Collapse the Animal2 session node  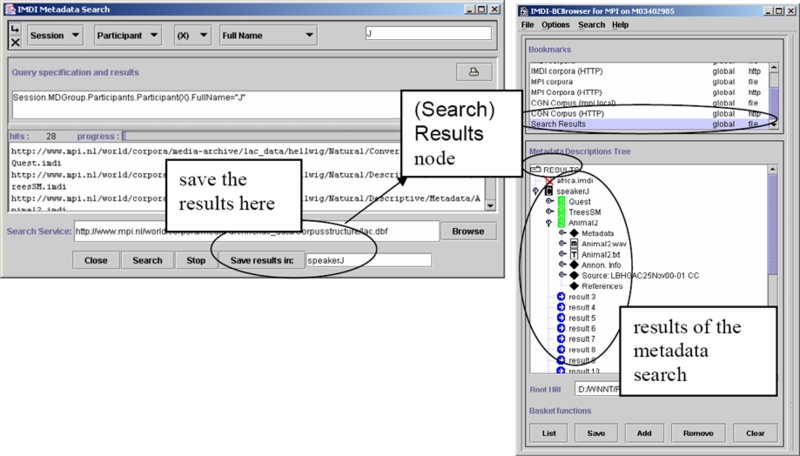pos(548,223)
